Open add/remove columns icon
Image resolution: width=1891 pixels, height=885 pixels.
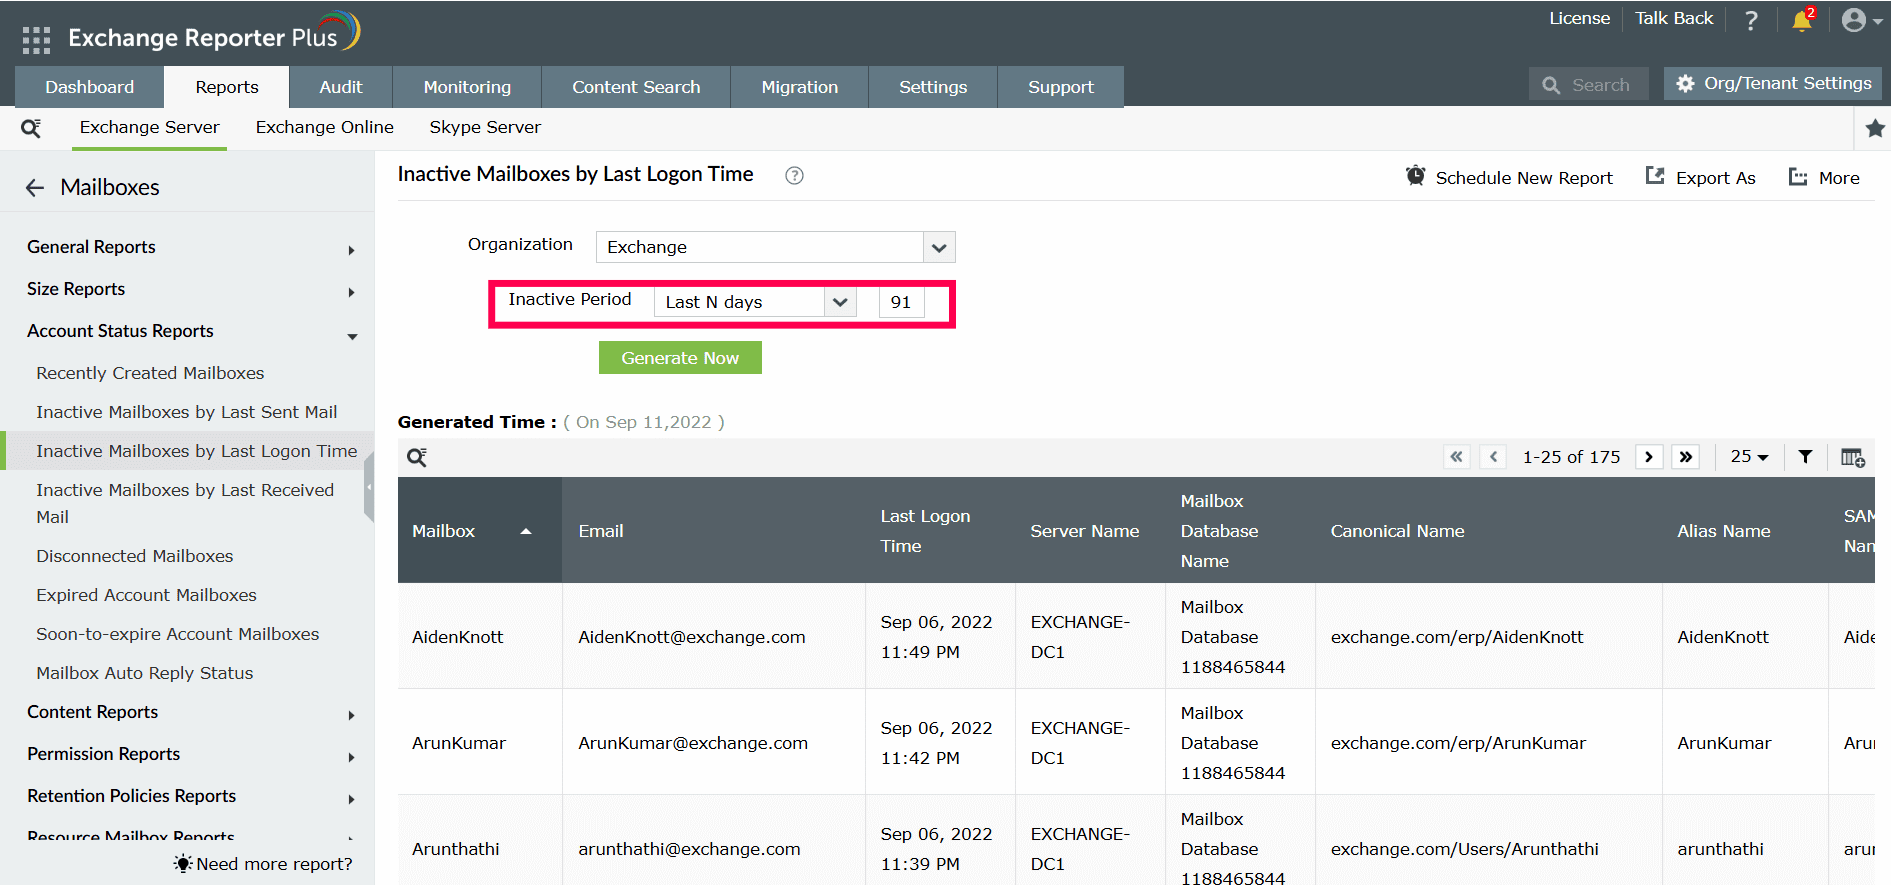[x=1853, y=457]
